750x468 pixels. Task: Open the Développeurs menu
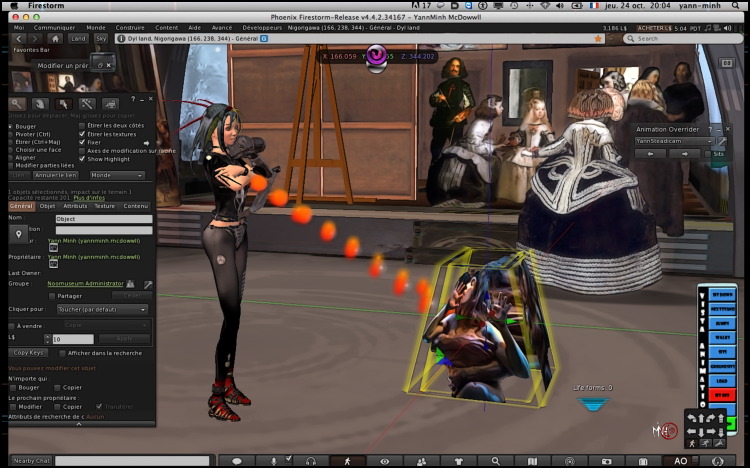262,28
